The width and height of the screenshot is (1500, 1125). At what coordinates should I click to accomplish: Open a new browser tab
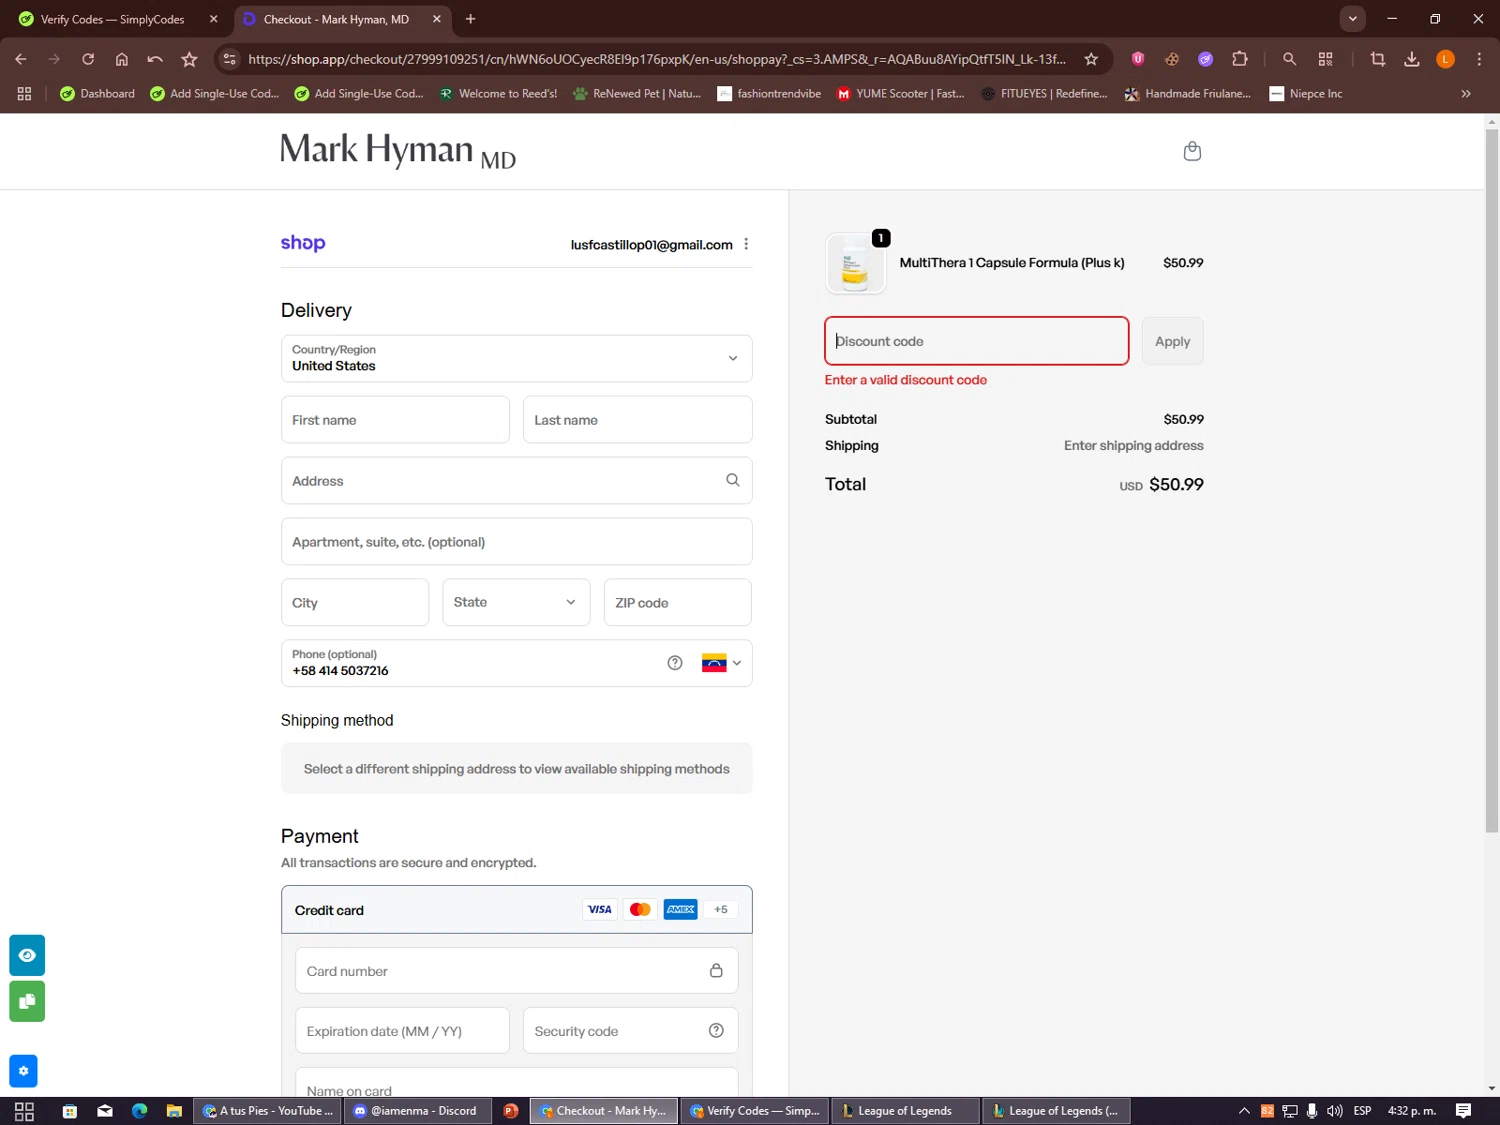pyautogui.click(x=471, y=19)
